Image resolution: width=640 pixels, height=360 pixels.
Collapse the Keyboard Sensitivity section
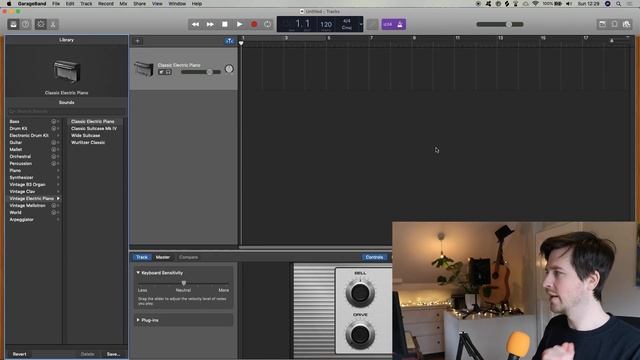click(x=138, y=273)
